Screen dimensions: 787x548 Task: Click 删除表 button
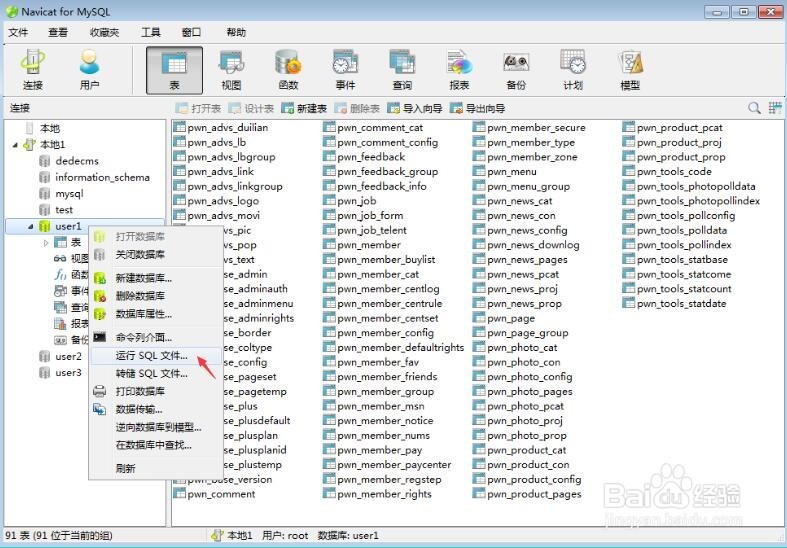(x=357, y=108)
